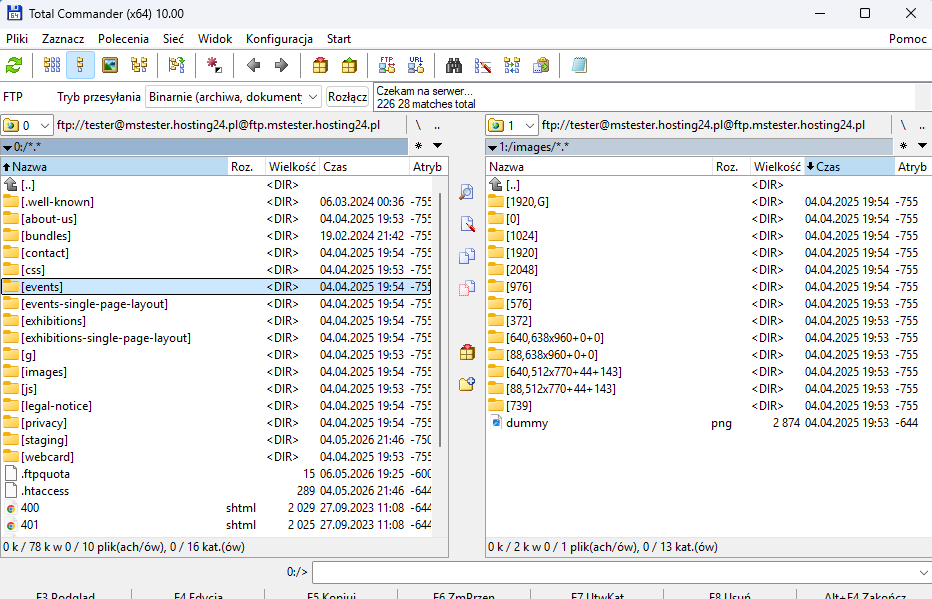Click the copy files icon between panels
Screen dimensions: 932x599
pos(467,256)
